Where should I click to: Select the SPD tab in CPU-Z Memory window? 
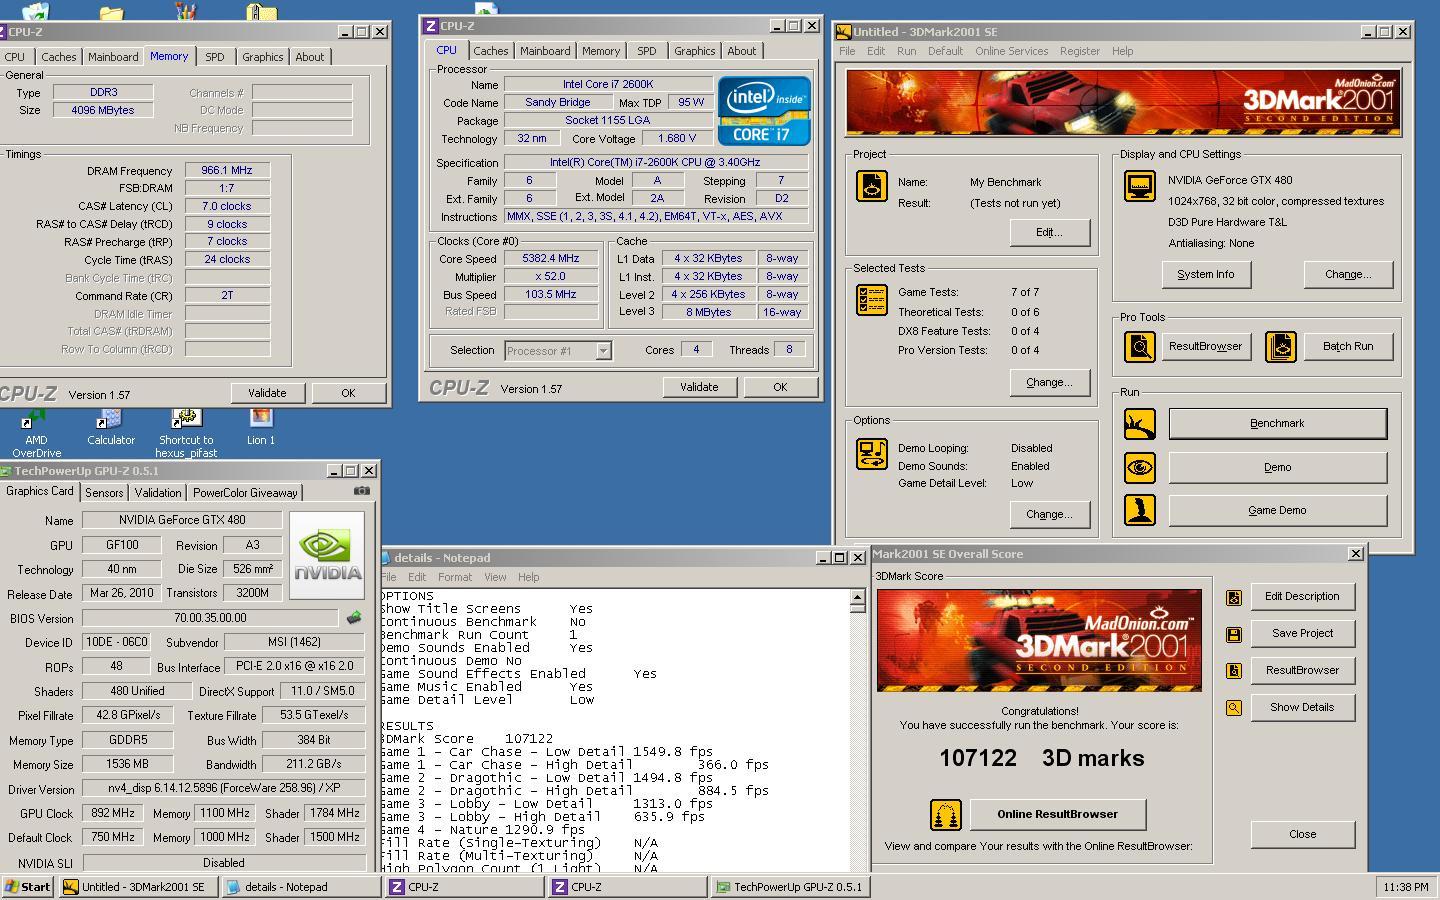point(215,57)
